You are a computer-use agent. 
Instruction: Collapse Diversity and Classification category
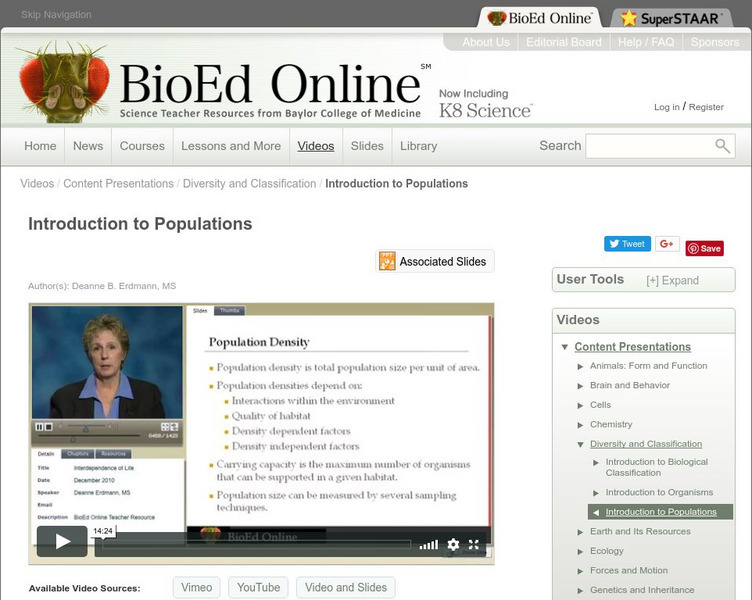point(580,445)
